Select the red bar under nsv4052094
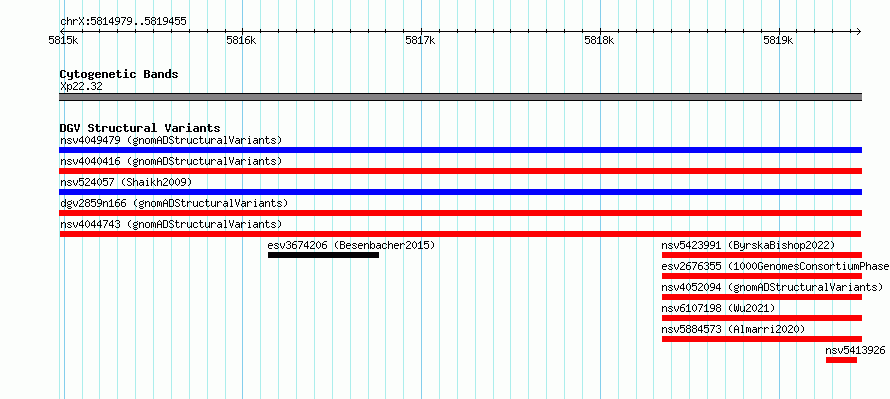The image size is (890, 399). (x=762, y=297)
